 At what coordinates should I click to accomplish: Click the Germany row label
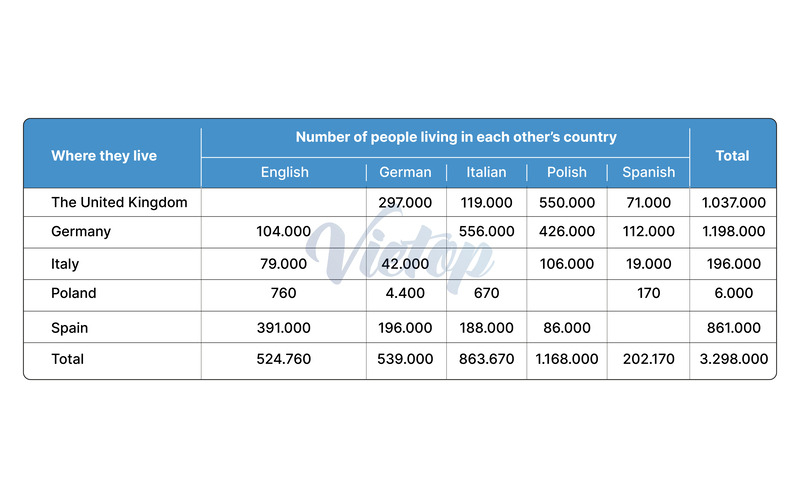tap(81, 232)
